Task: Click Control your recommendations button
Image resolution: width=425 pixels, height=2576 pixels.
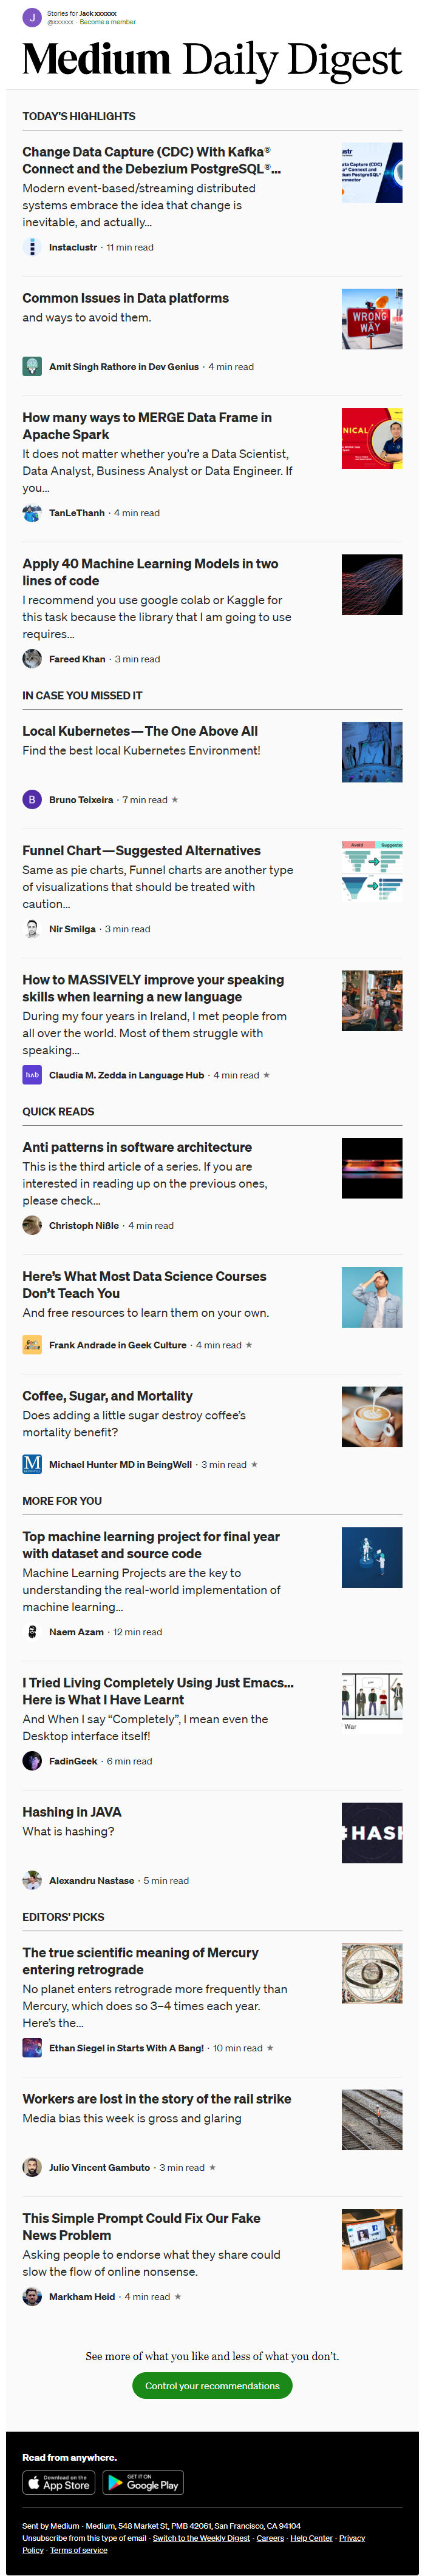Action: point(212,2386)
